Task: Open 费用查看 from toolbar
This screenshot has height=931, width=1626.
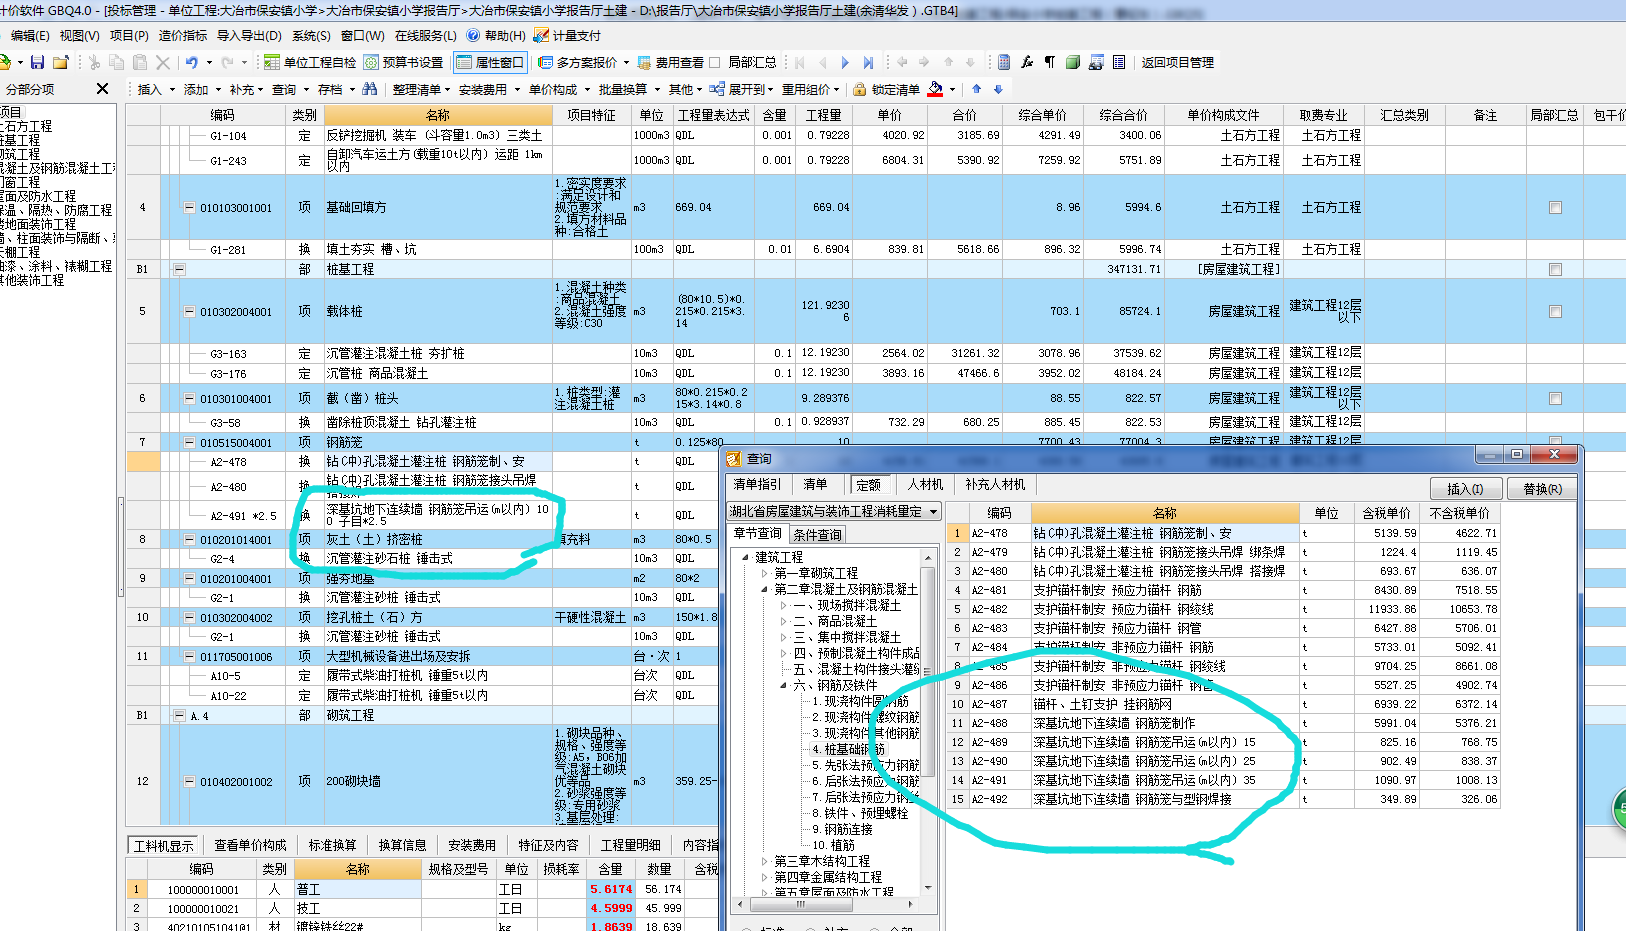Action: pyautogui.click(x=670, y=62)
